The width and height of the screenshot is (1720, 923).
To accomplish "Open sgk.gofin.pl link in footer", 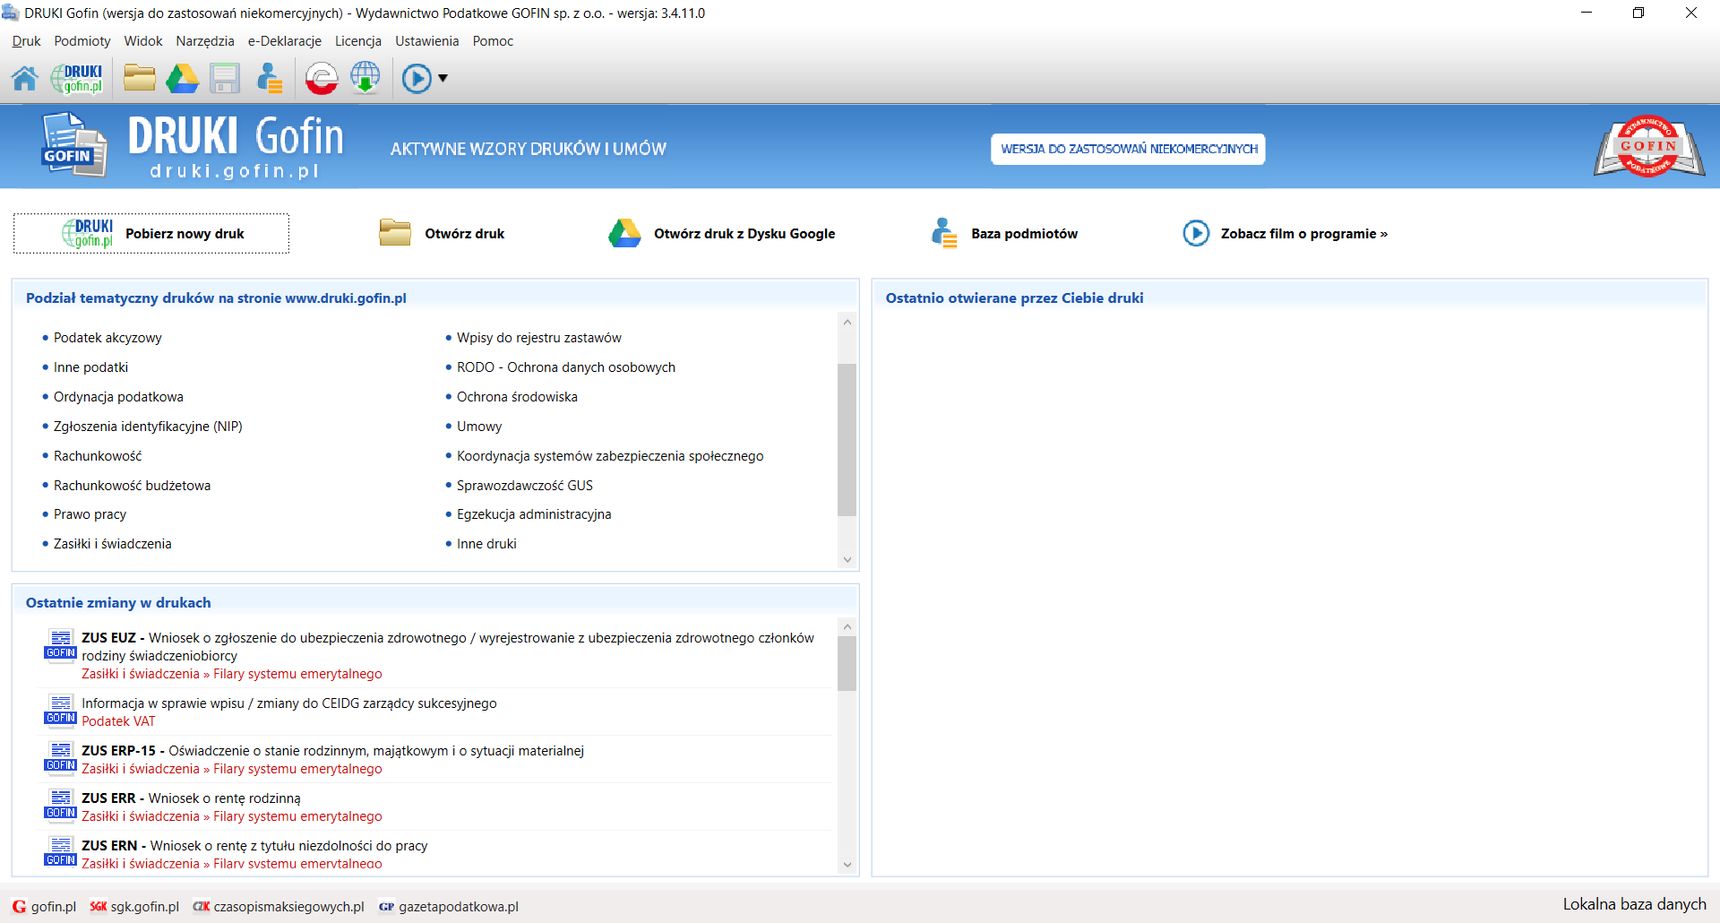I will [134, 907].
